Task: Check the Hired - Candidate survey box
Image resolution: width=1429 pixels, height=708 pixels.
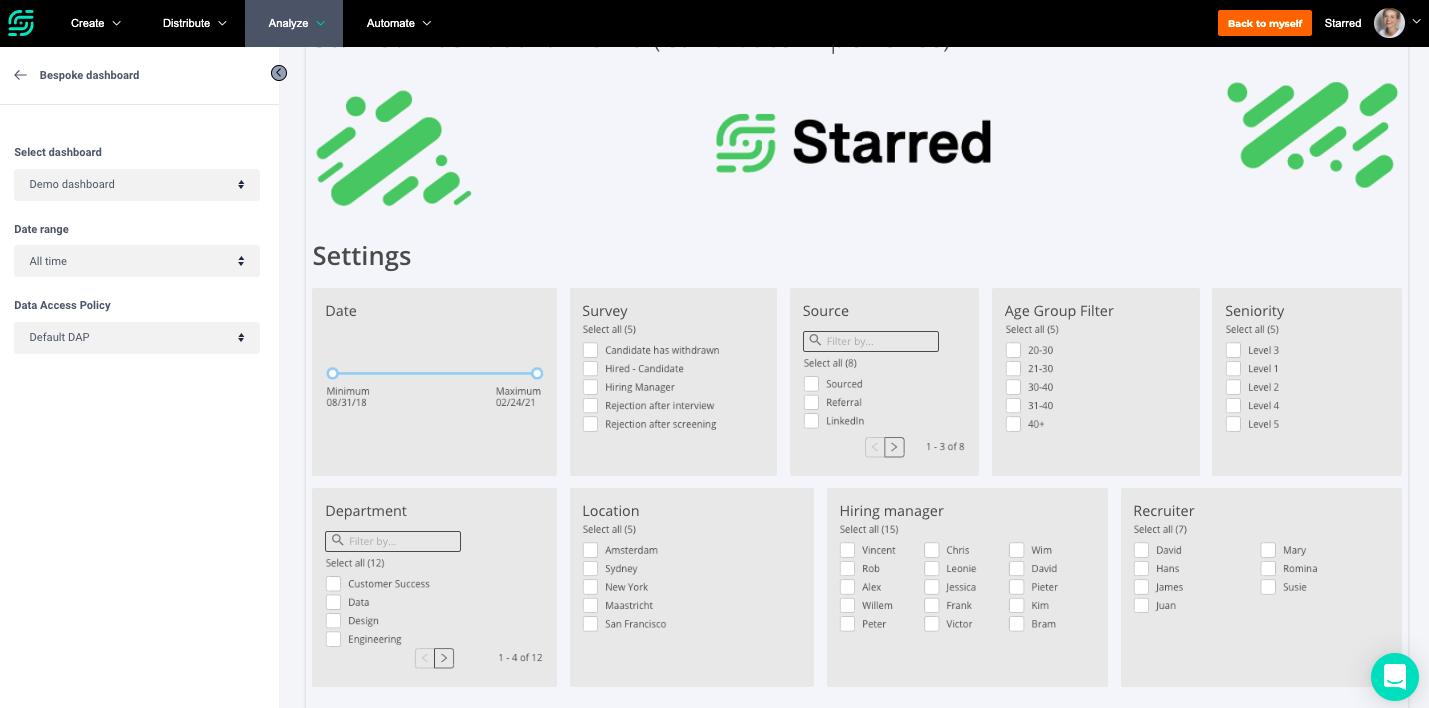Action: click(591, 369)
